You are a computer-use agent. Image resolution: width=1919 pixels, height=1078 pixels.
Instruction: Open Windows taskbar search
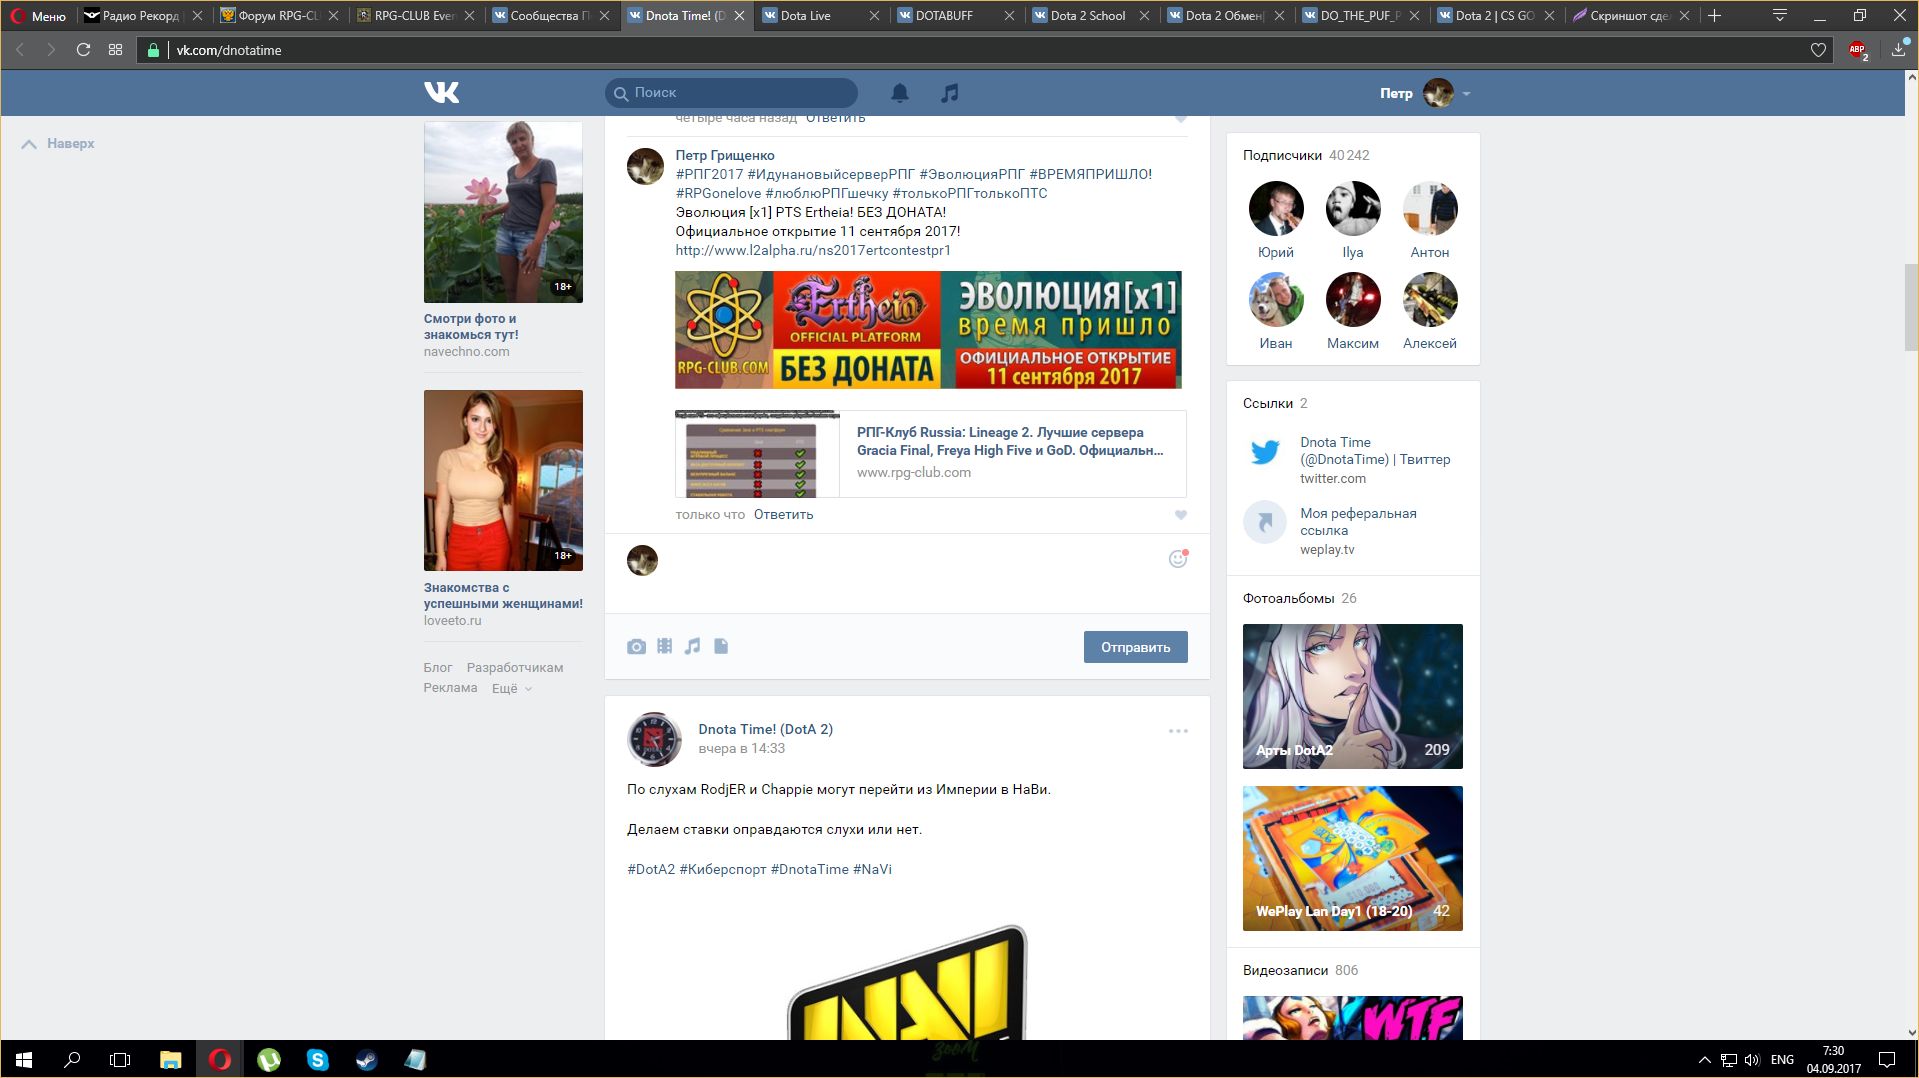pos(72,1060)
